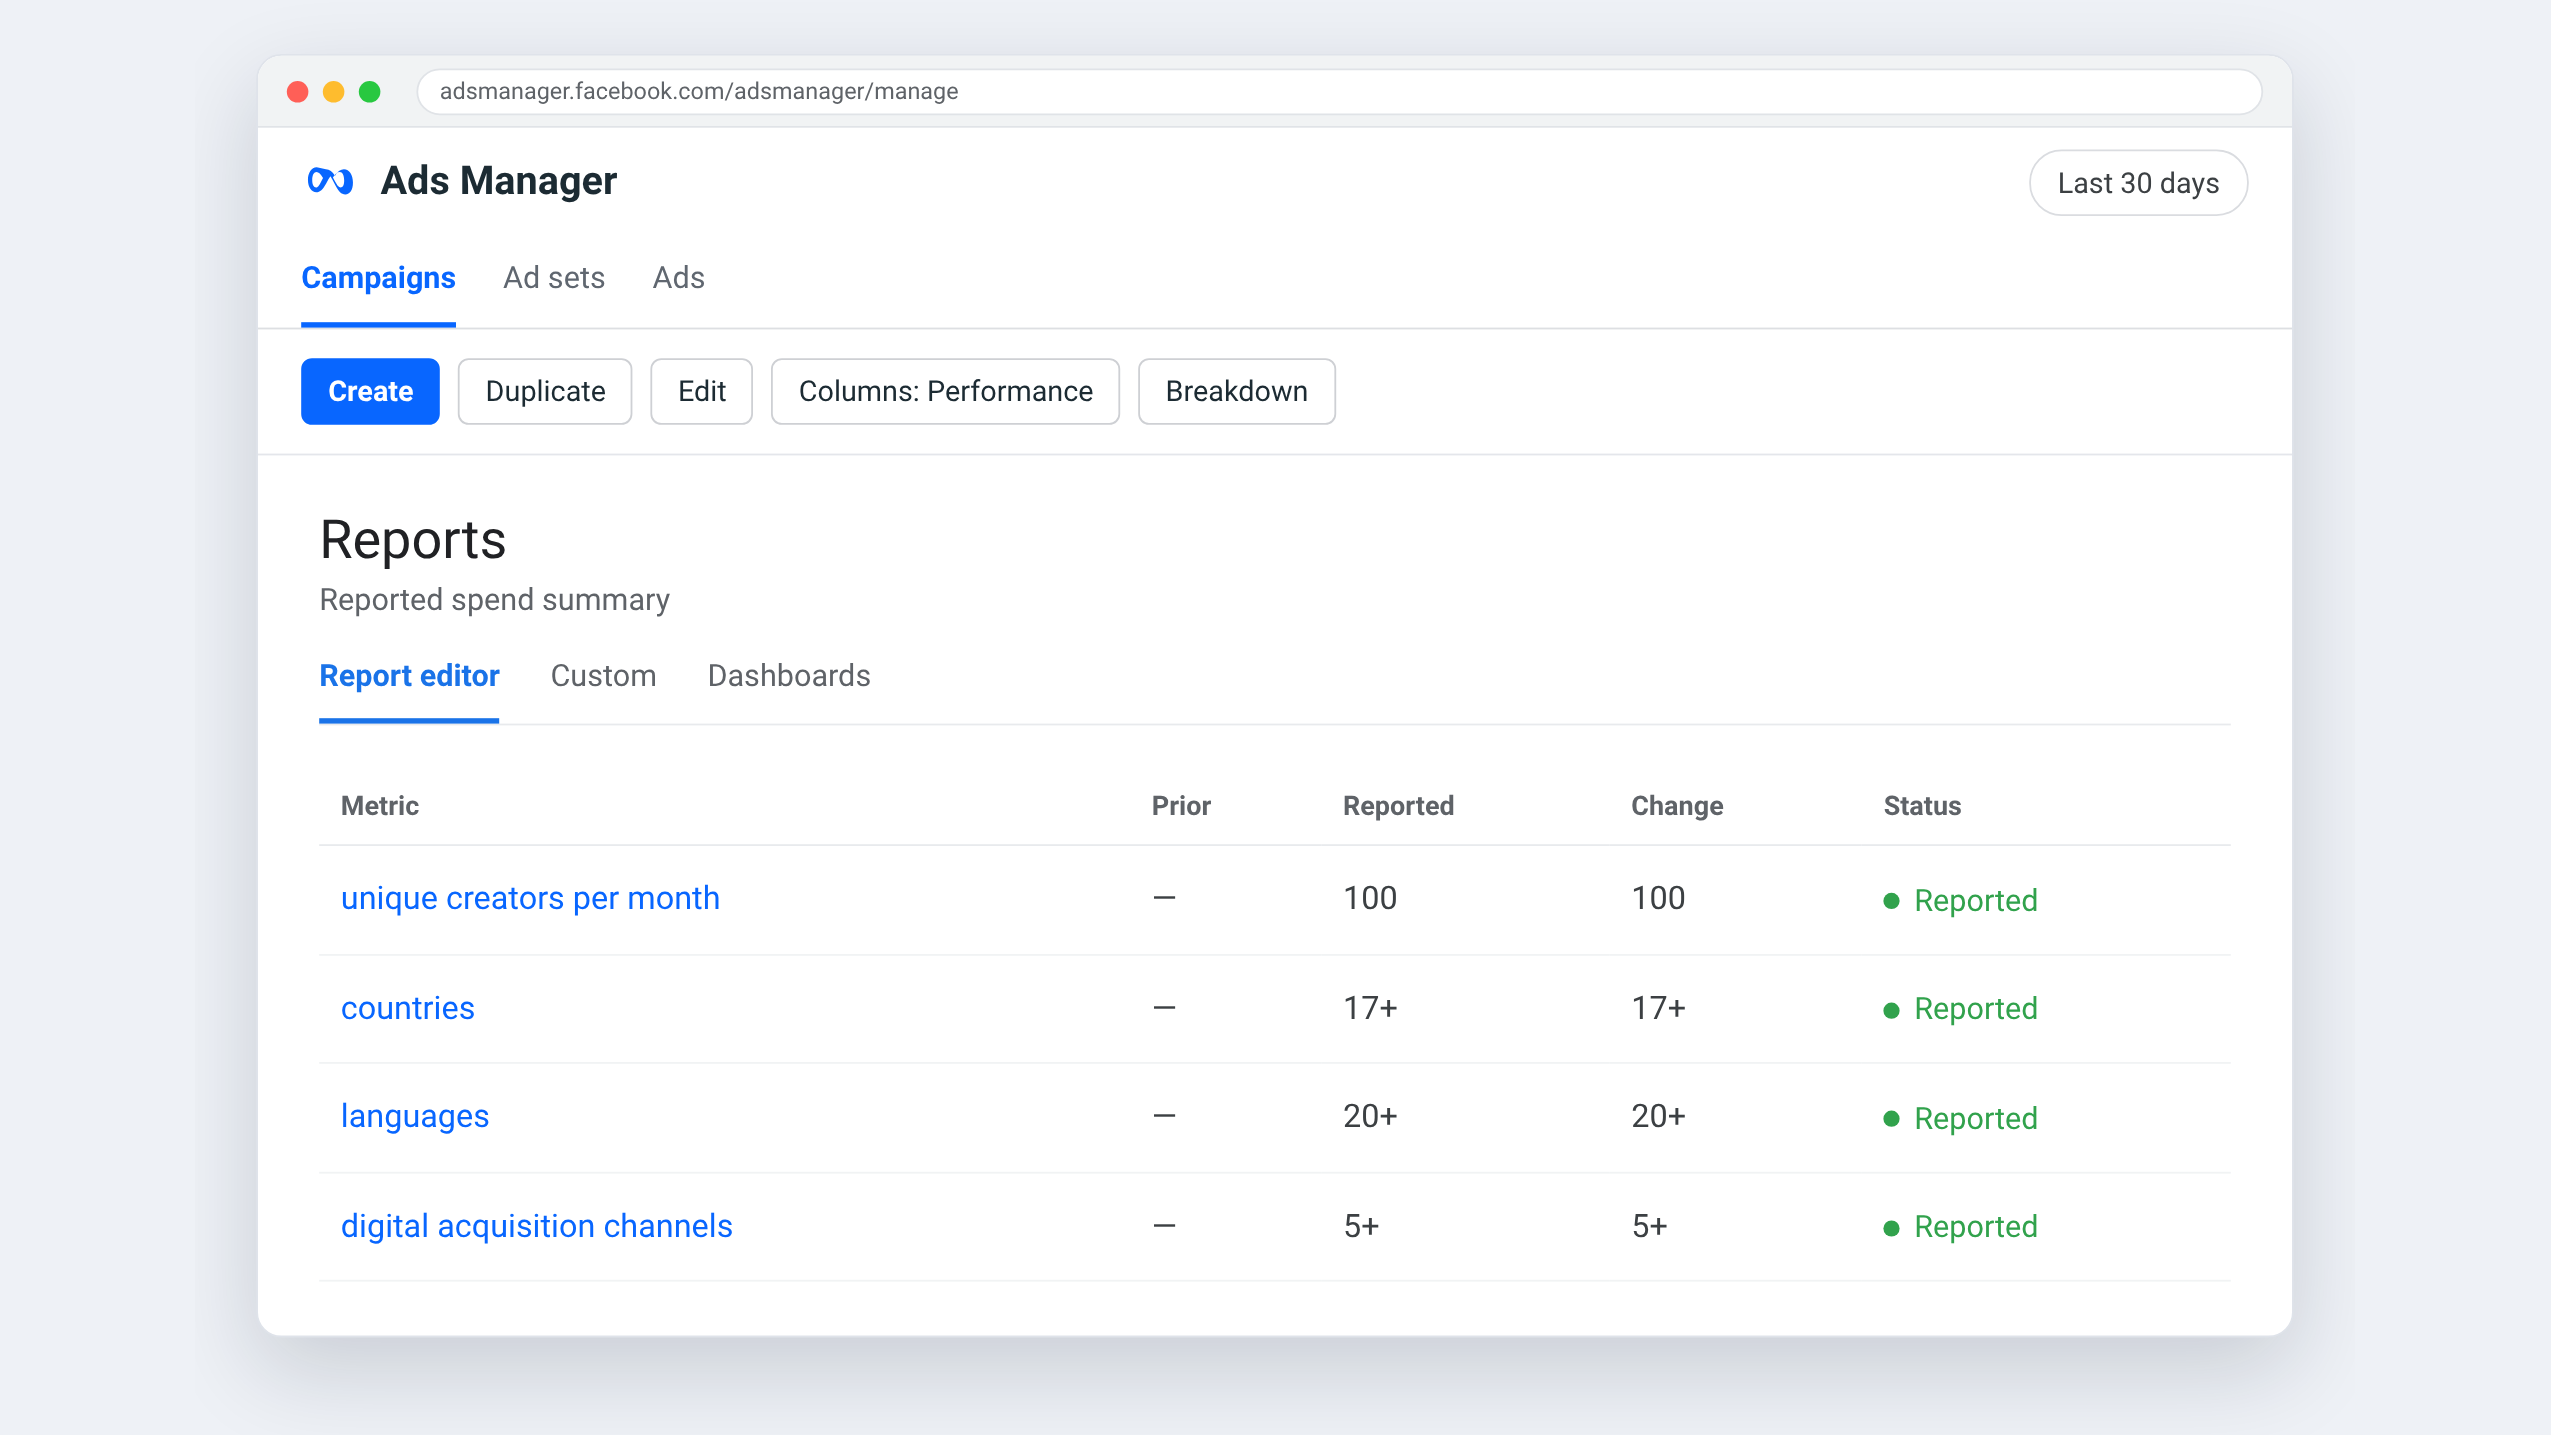
Task: Open the countries metric link
Action: (408, 1008)
